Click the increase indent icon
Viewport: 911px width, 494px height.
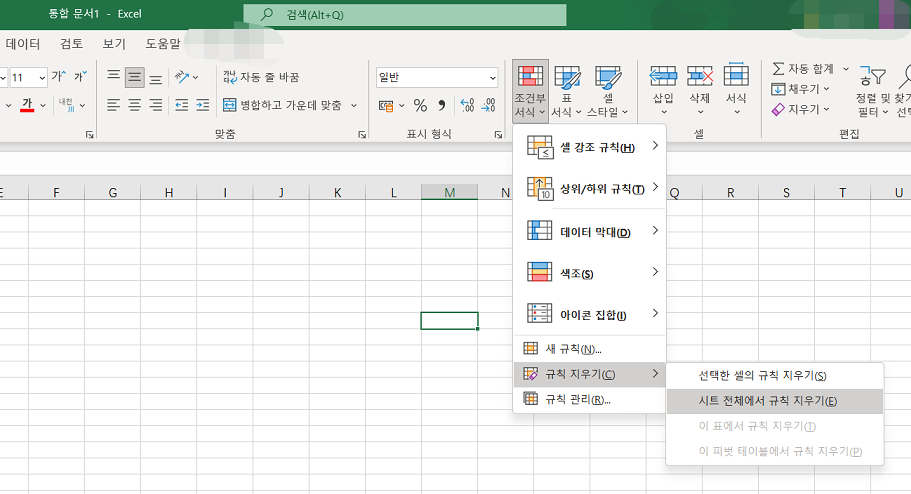(x=203, y=105)
